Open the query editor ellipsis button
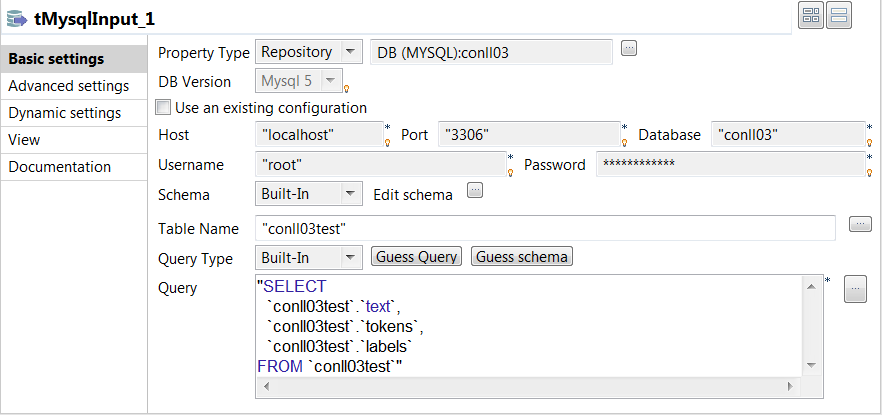This screenshot has height=415, width=882. coord(855,290)
